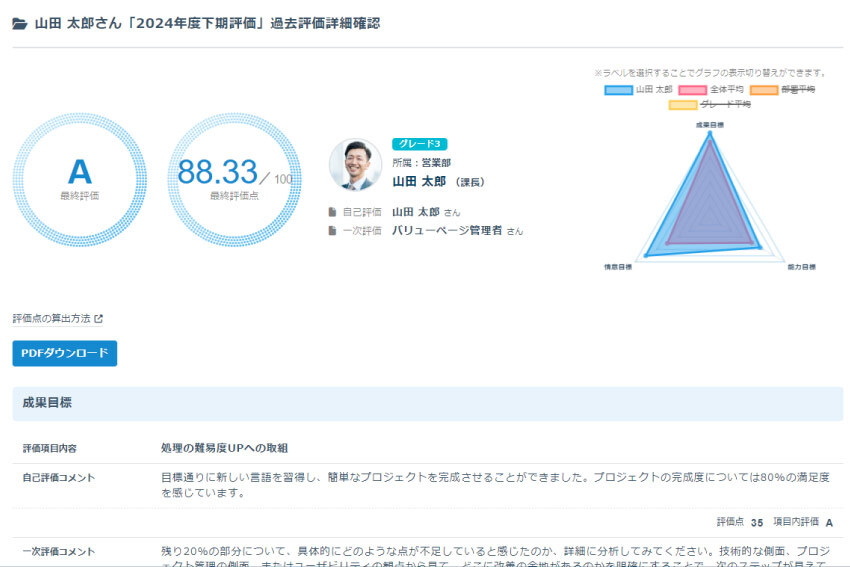Click the 評価項目内容 row label

[49, 448]
